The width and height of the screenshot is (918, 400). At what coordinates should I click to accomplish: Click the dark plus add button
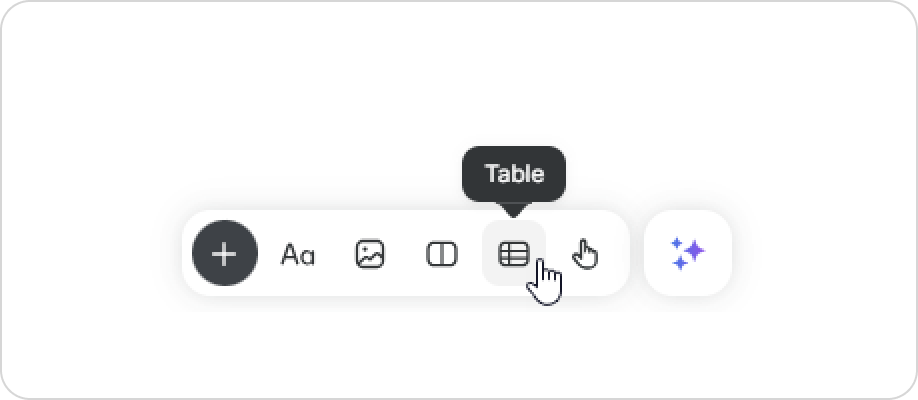coord(224,254)
